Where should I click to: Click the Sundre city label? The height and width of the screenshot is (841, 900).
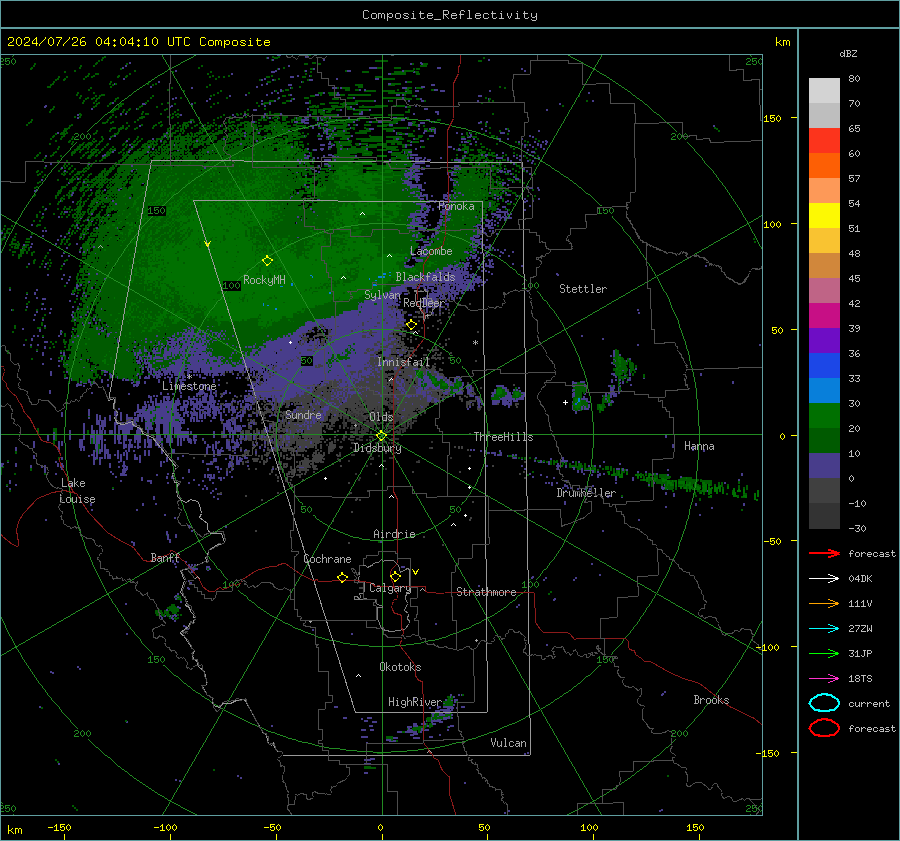coord(303,415)
